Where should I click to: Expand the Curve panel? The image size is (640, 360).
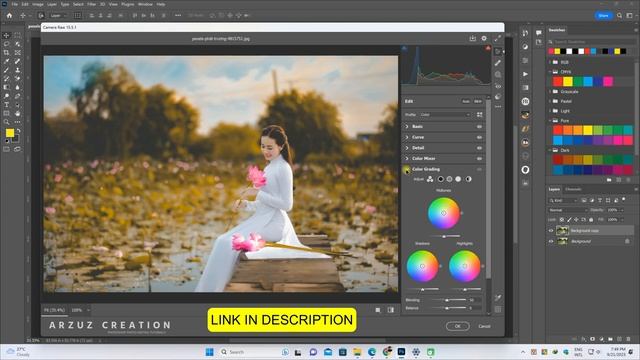click(407, 137)
